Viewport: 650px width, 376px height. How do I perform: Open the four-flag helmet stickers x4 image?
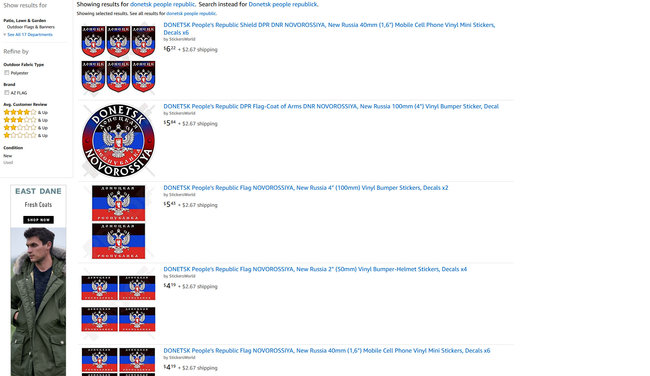[x=118, y=303]
